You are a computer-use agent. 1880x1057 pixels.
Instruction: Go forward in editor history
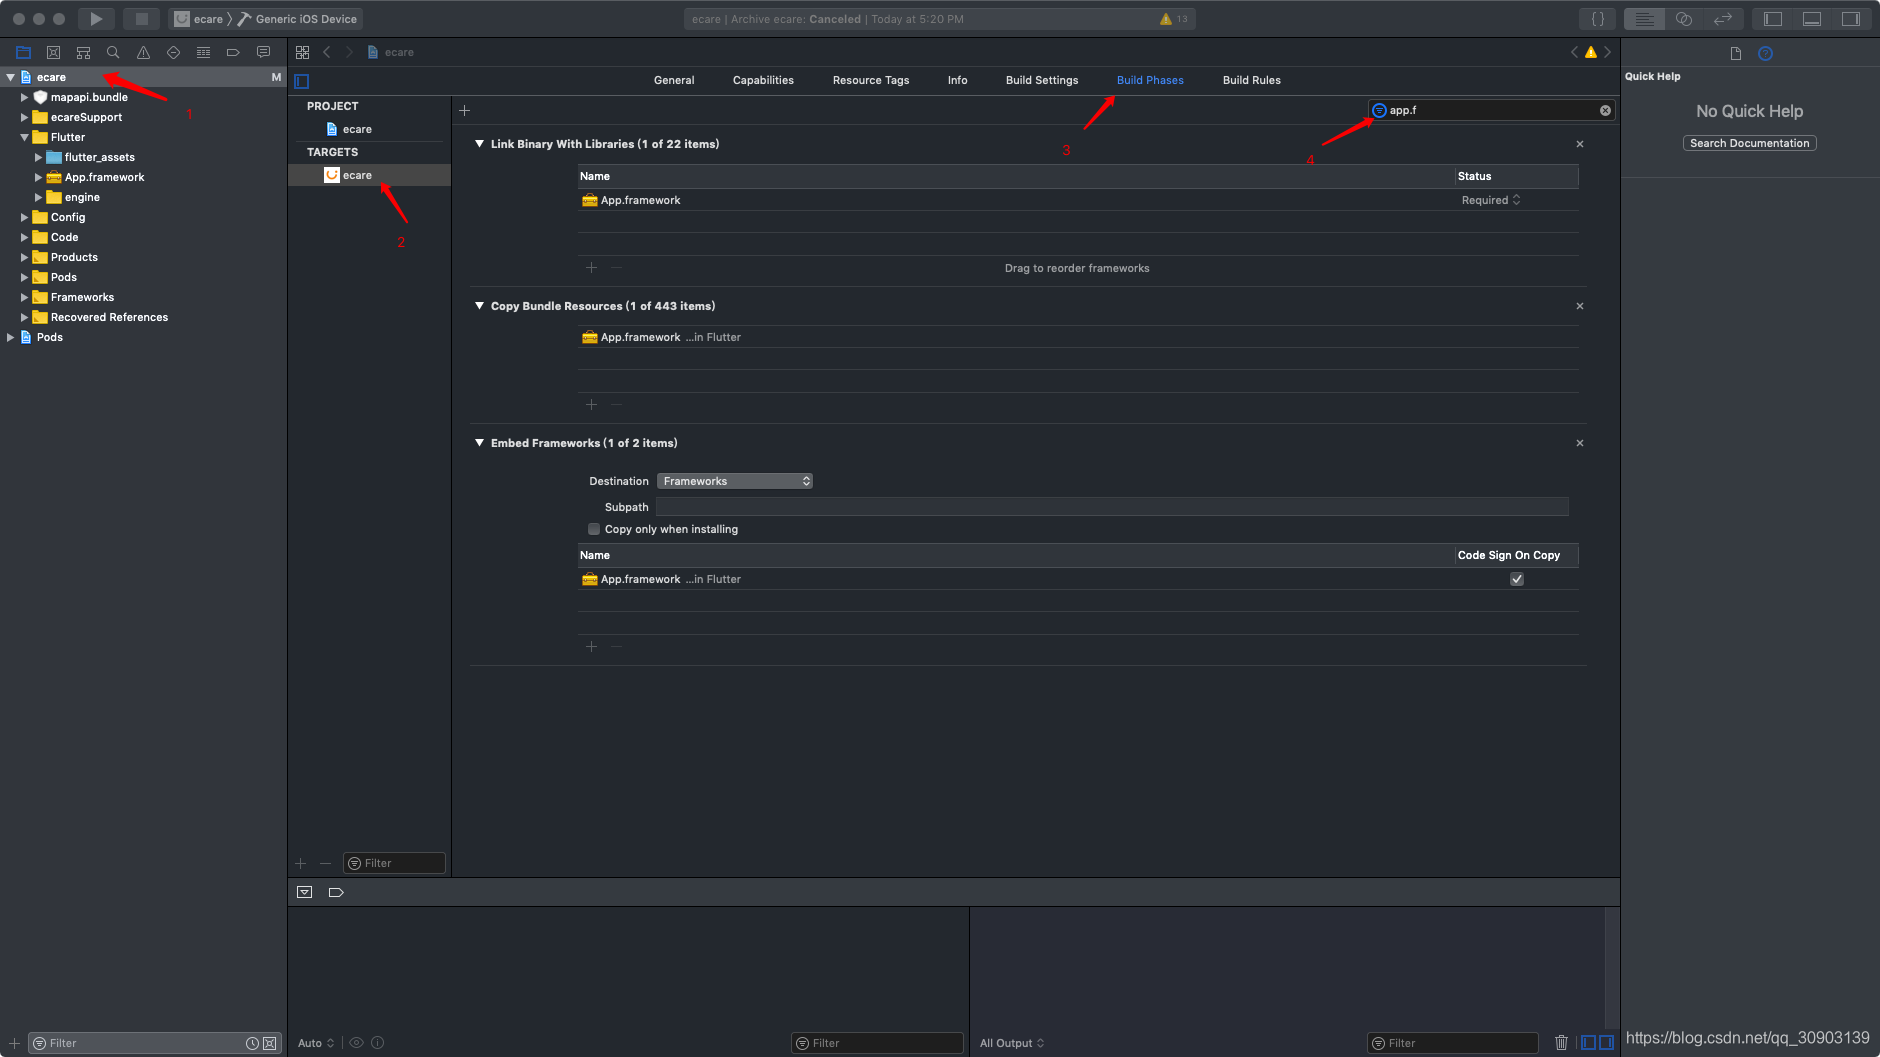[x=349, y=52]
